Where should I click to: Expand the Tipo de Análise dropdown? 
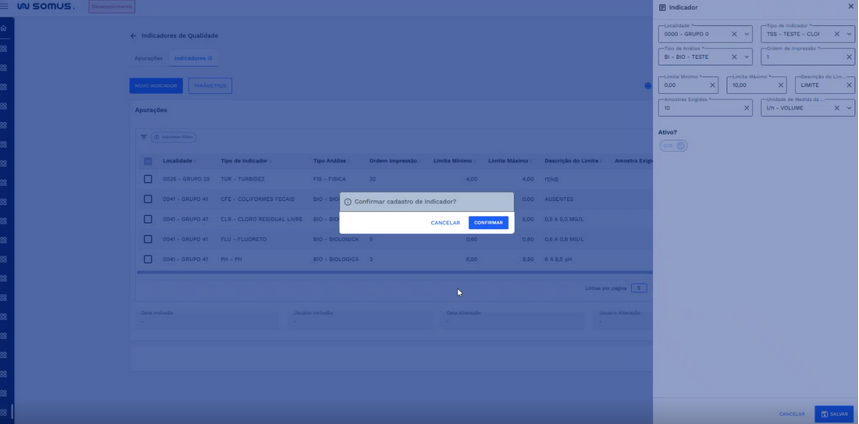click(746, 57)
